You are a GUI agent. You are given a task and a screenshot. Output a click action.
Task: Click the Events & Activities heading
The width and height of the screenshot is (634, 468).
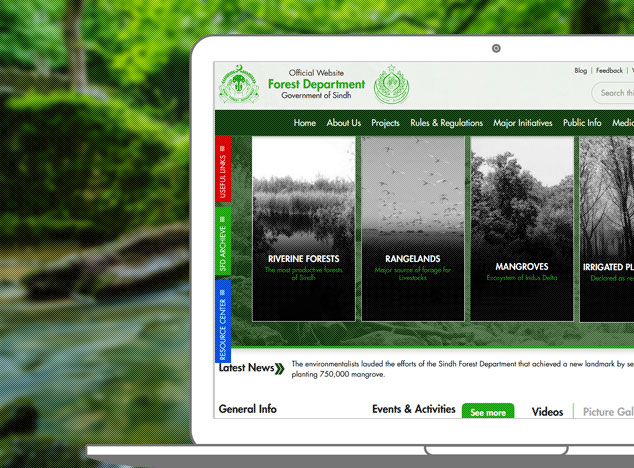tap(414, 409)
